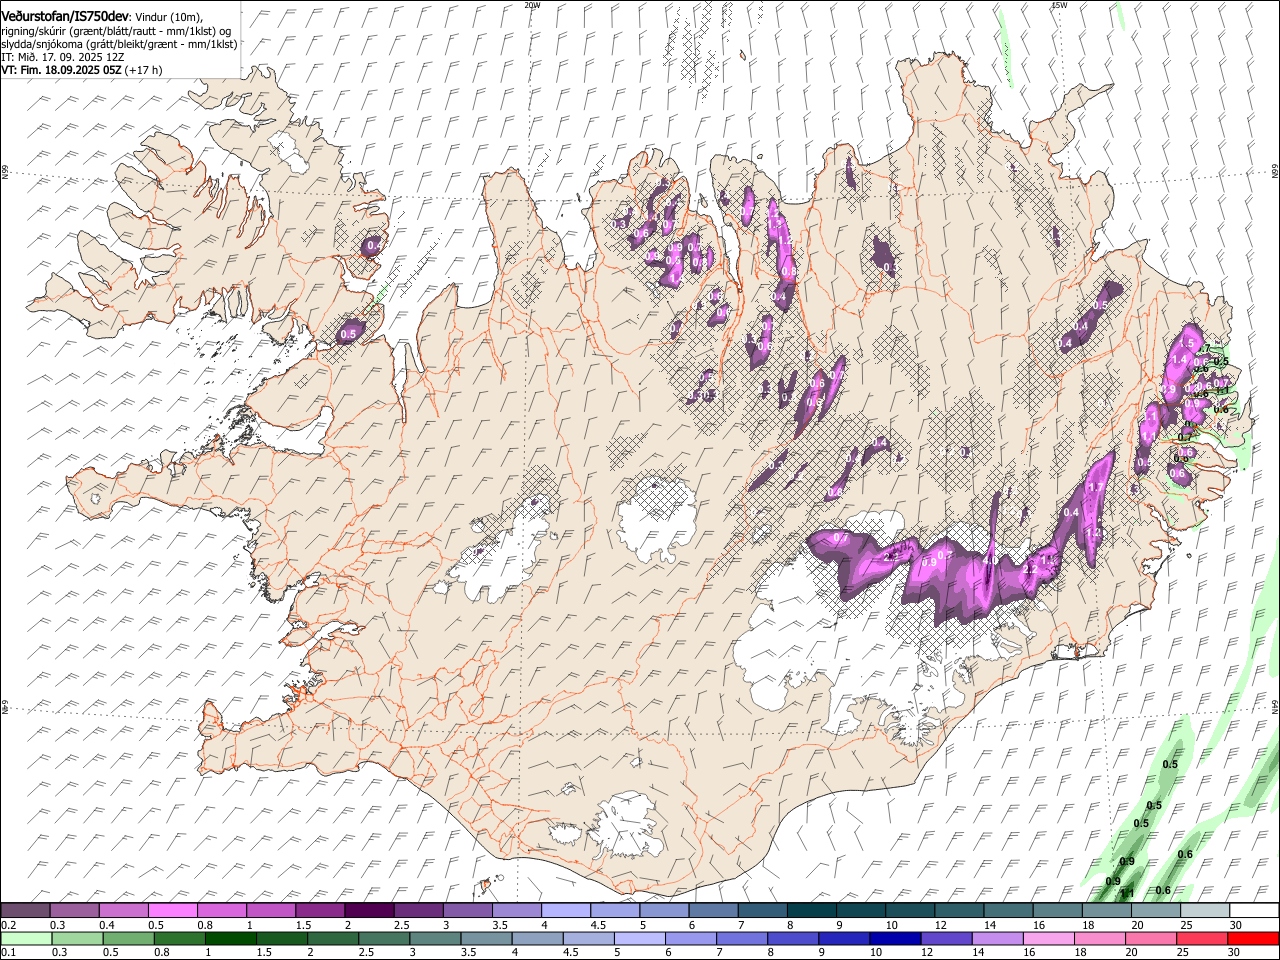Select the 'VT: Fim. 18.09.2025 05Z (+17 h)' line
Image resolution: width=1280 pixels, height=960 pixels.
click(x=81, y=70)
